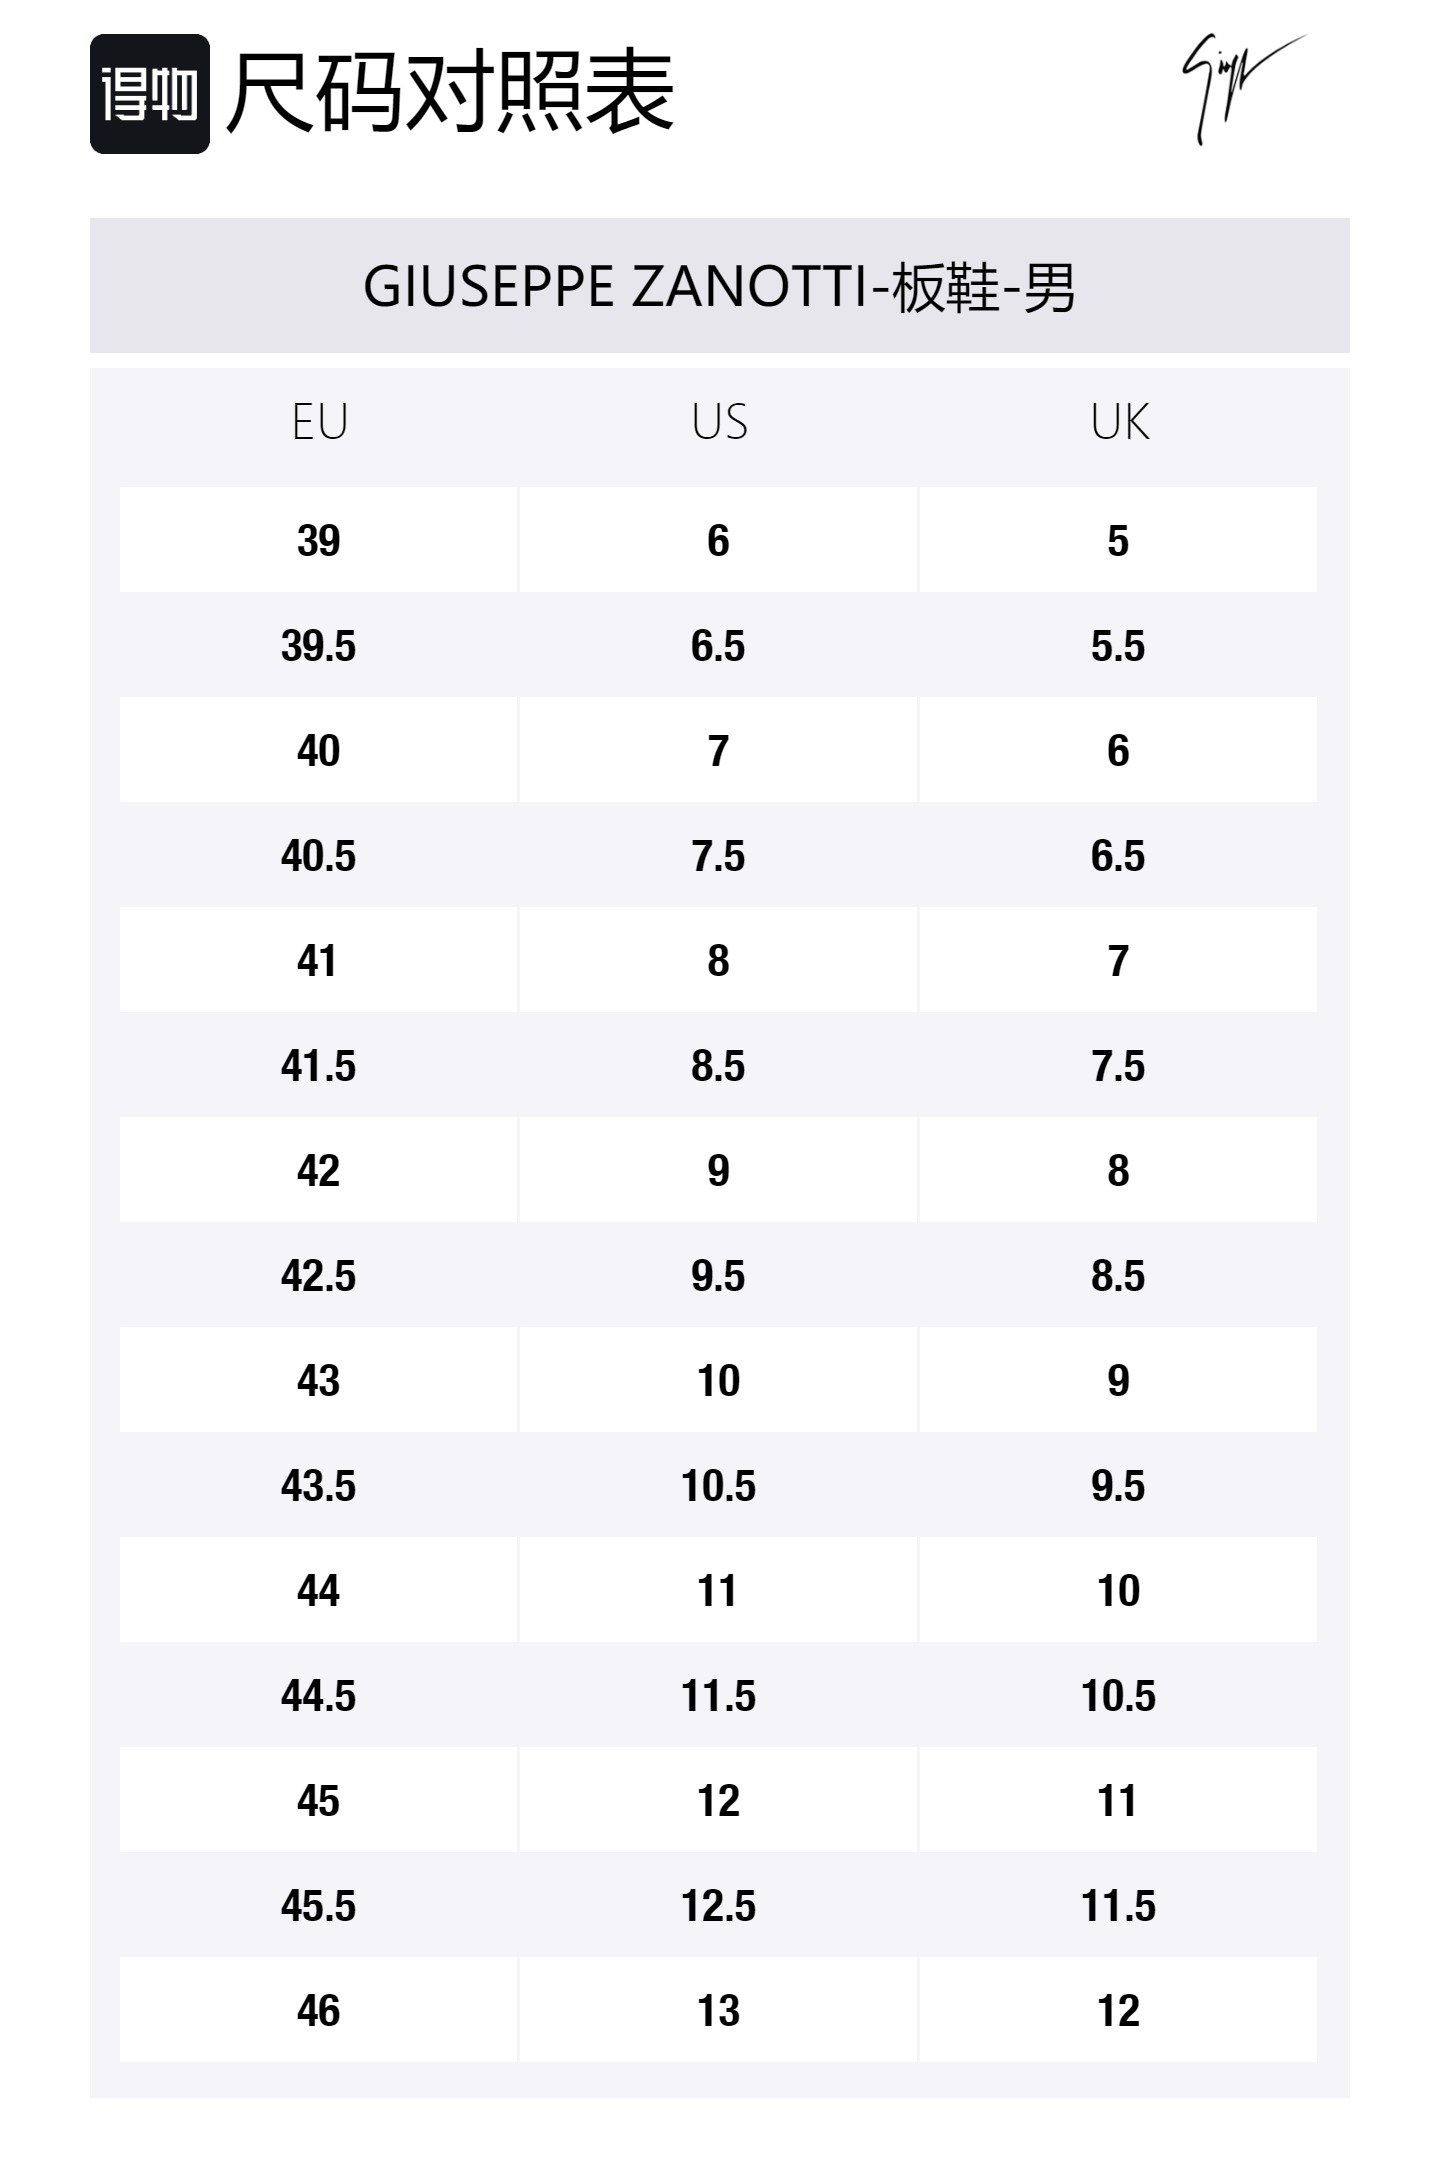Select the EU size 40.5 cell
This screenshot has width=1440, height=2178.
pos(319,856)
